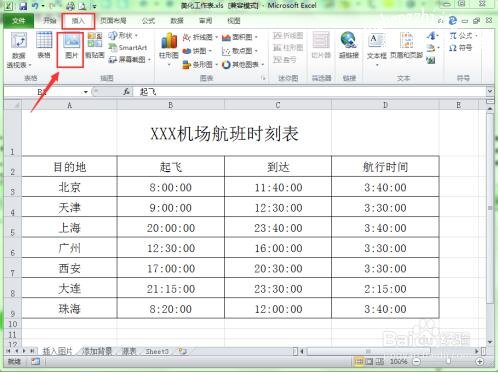The height and width of the screenshot is (373, 498).
Task: Click the insert new worksheet tab icon
Action: 183,351
